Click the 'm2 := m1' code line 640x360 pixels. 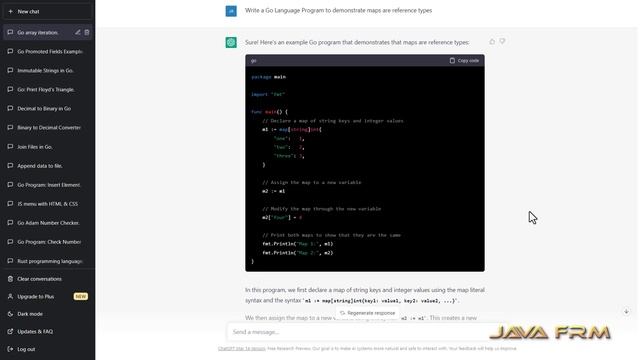274,191
